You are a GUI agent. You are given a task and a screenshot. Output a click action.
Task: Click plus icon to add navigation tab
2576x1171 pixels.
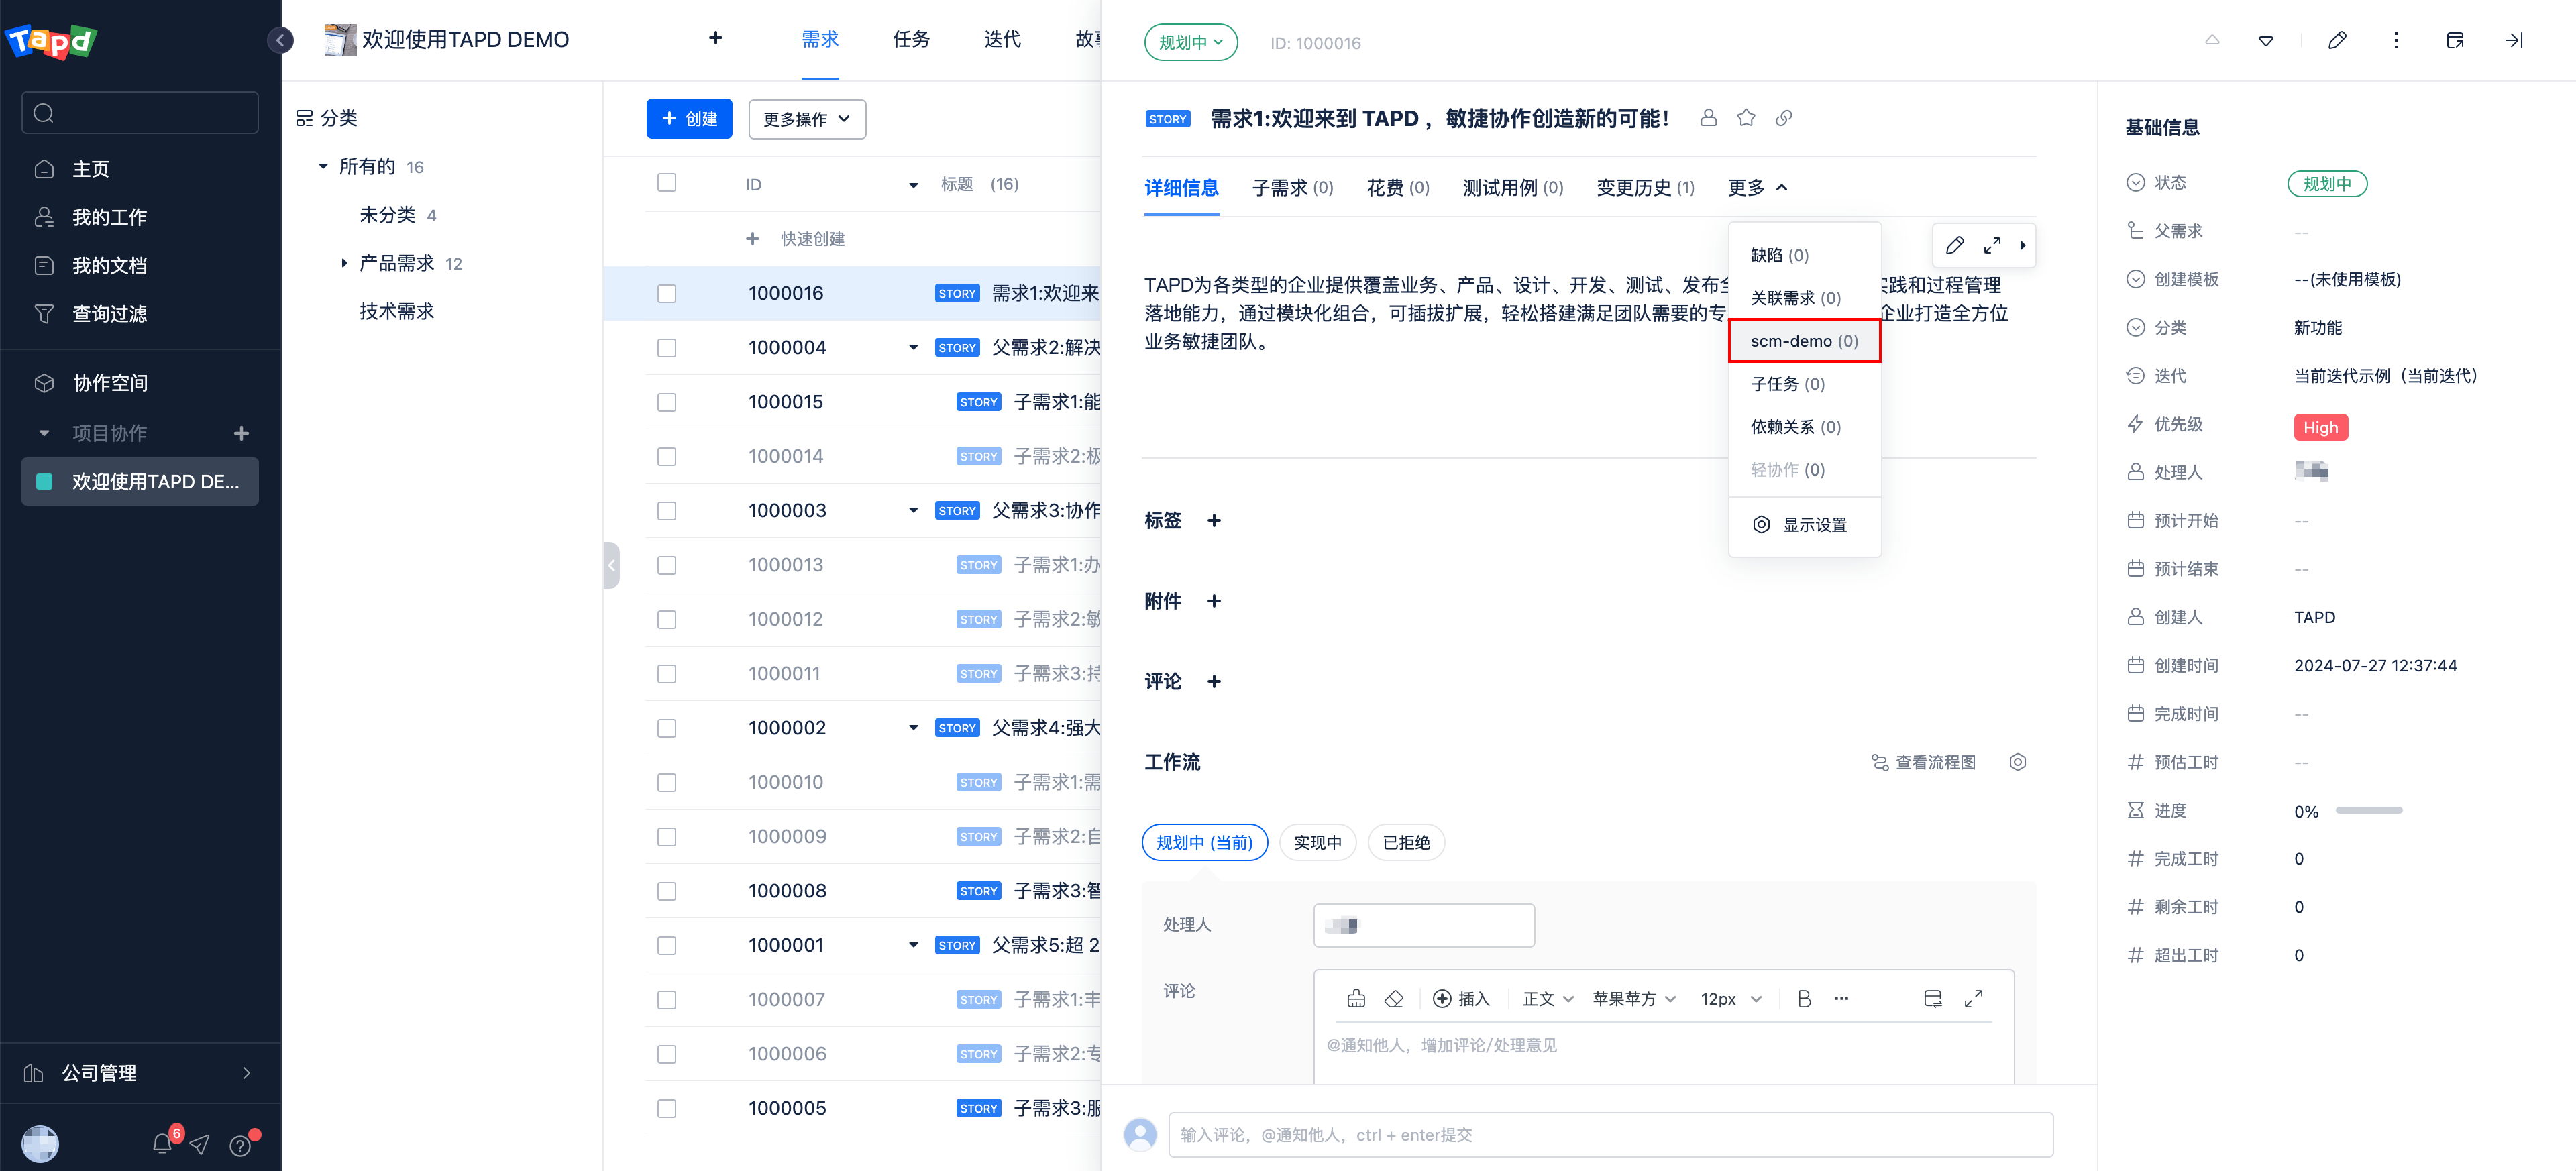pyautogui.click(x=715, y=38)
